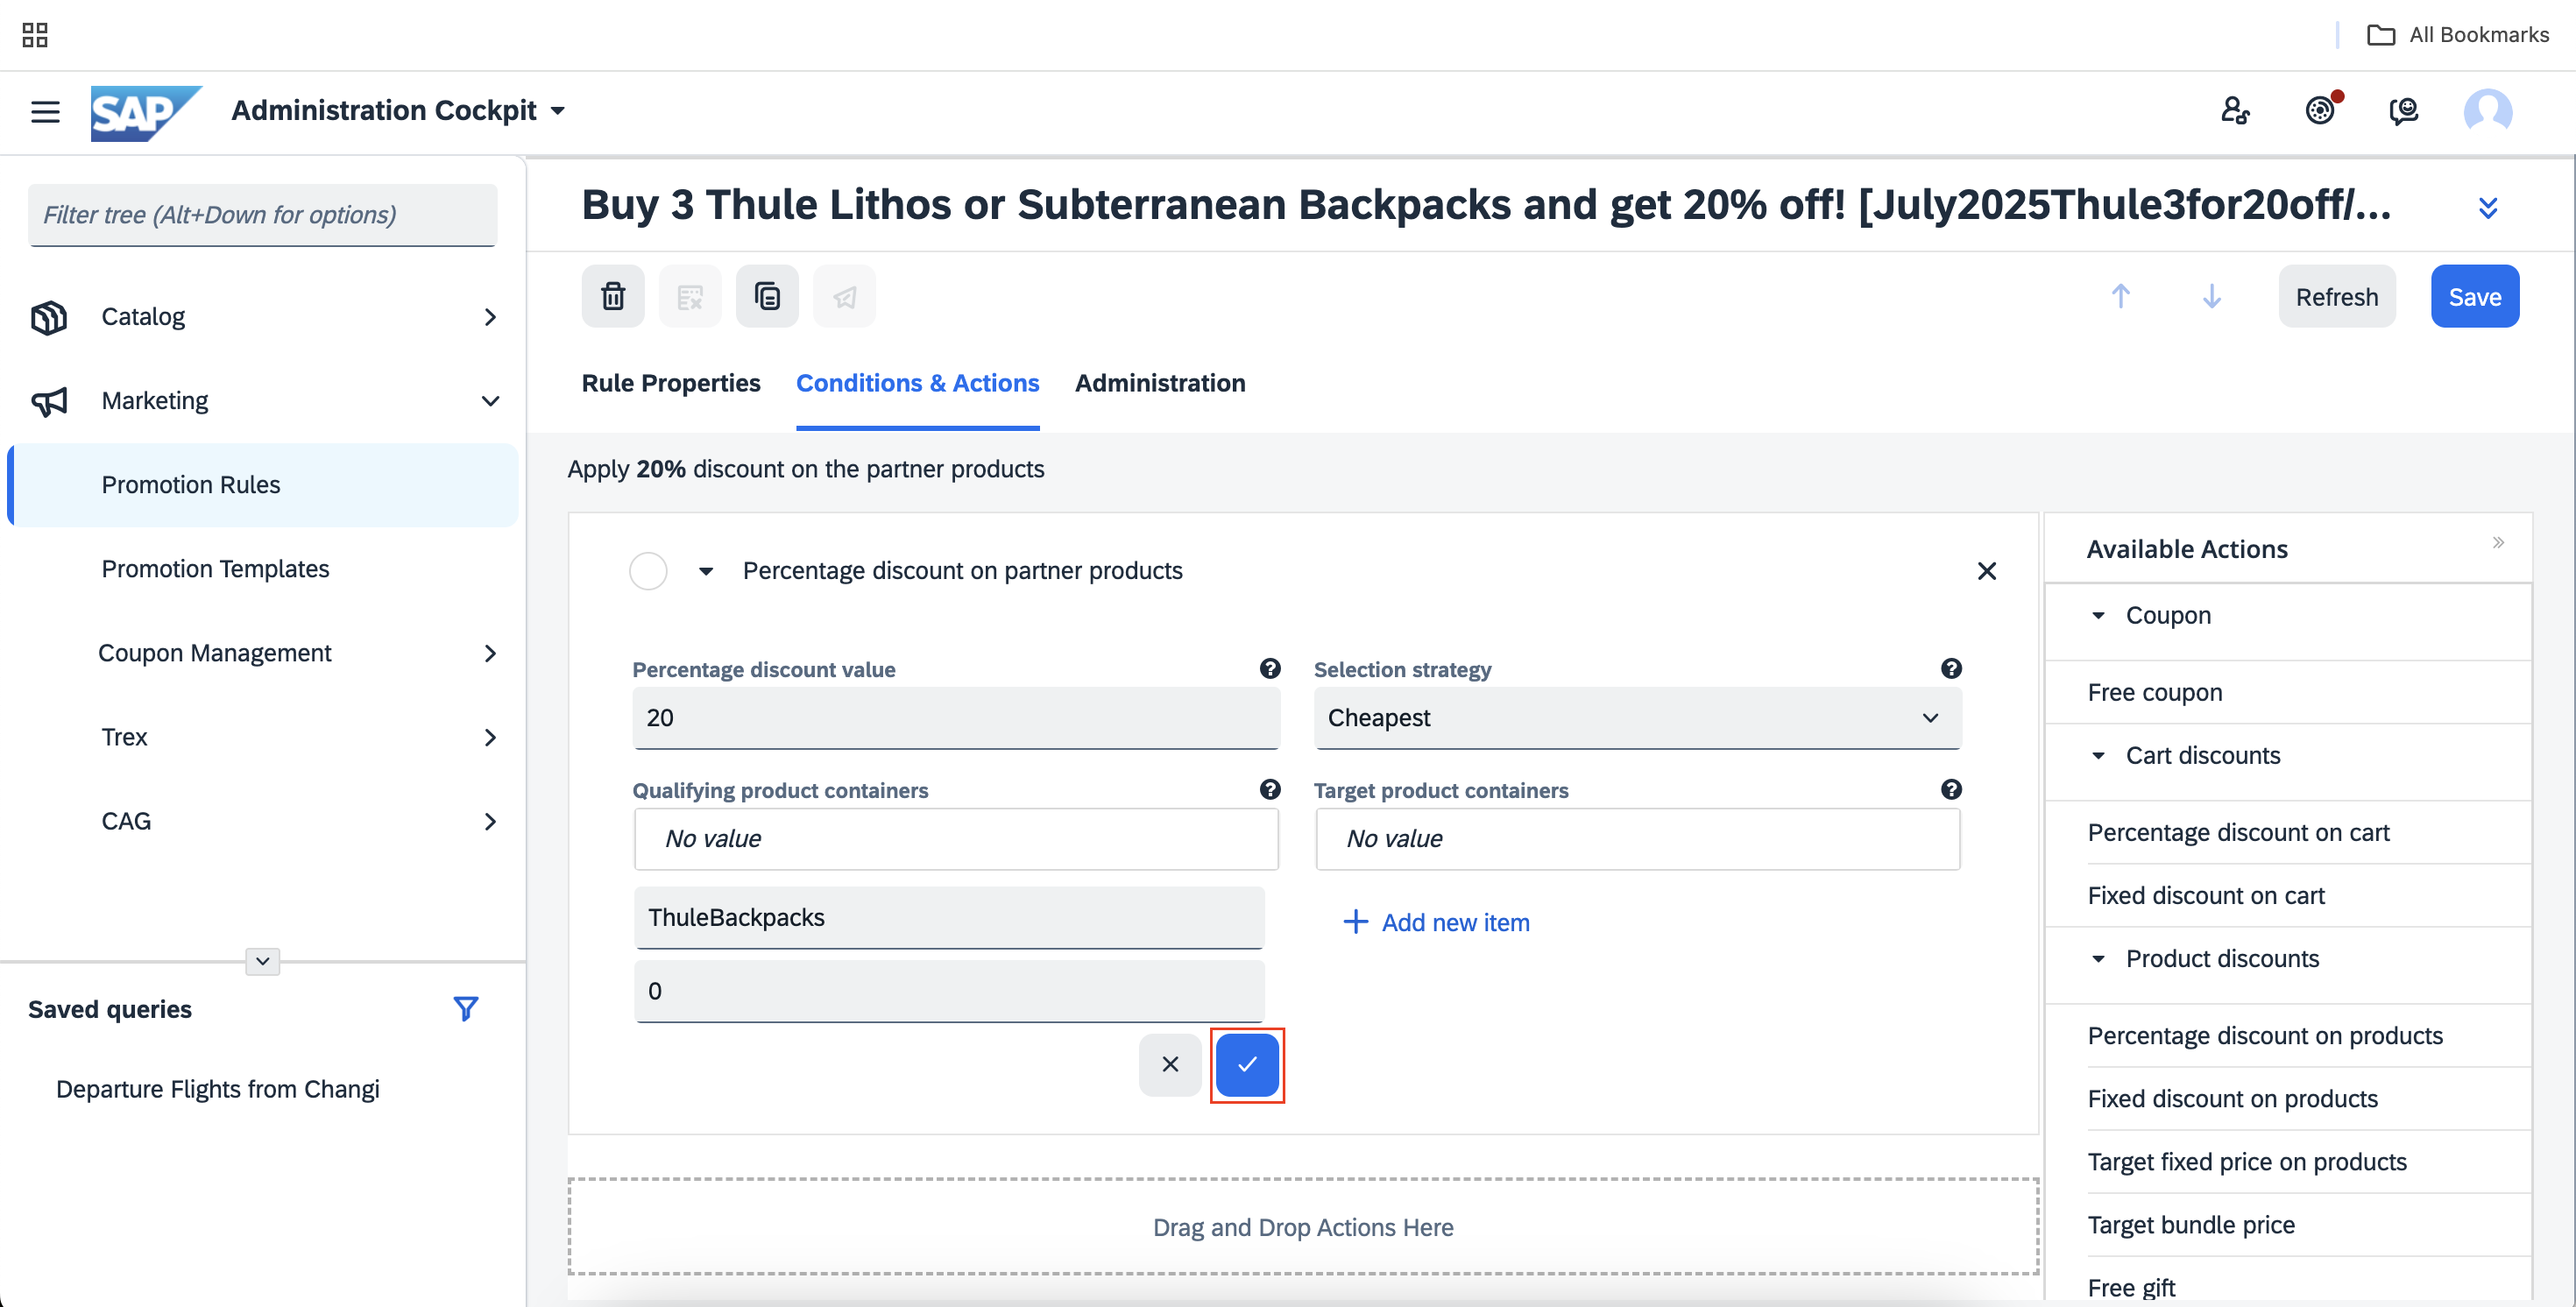Select Promotion Rules in tree
The width and height of the screenshot is (2576, 1307).
coord(262,485)
